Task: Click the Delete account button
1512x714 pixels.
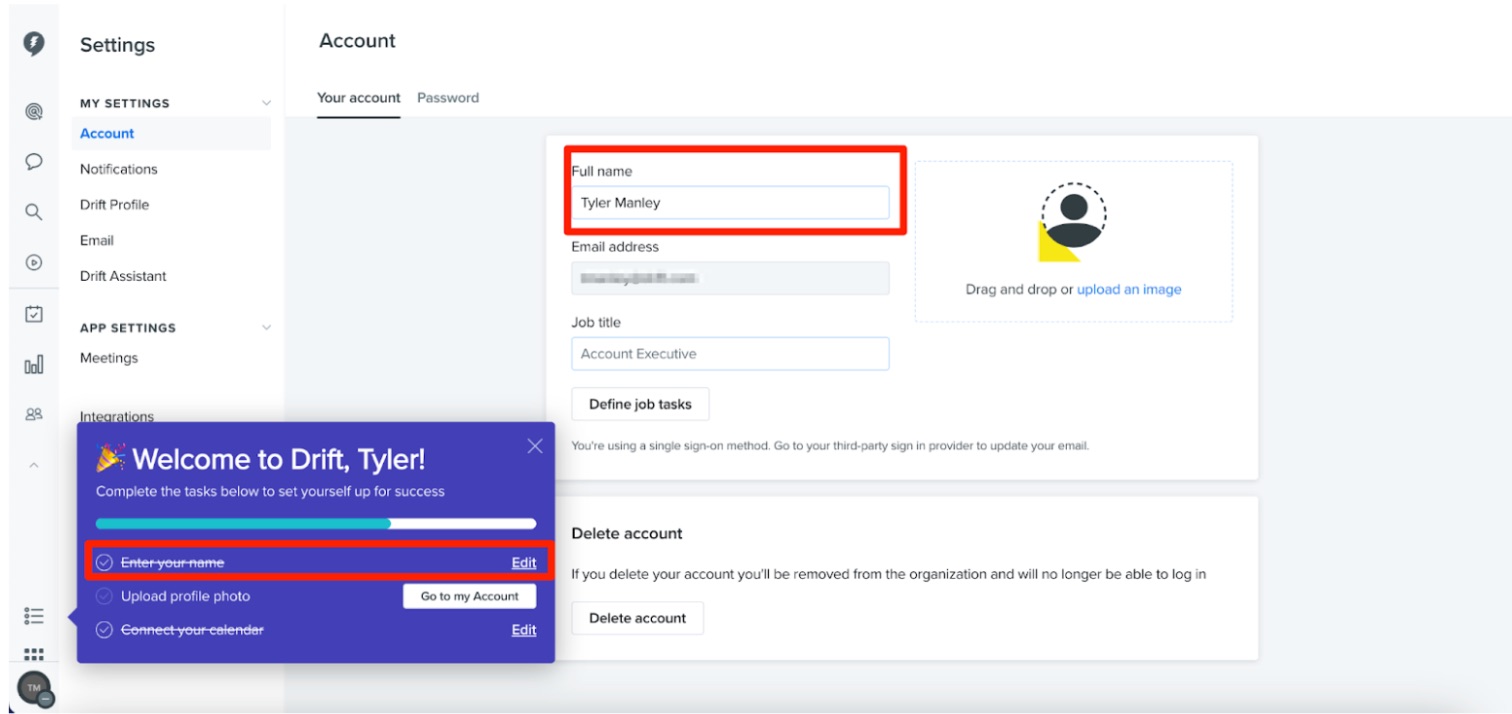Action: [638, 618]
